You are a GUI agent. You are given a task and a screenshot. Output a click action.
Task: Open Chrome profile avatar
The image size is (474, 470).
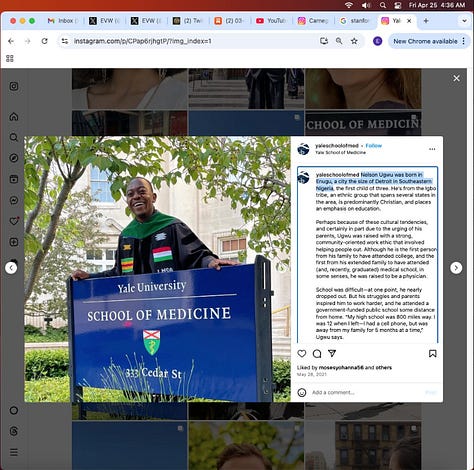pyautogui.click(x=377, y=41)
